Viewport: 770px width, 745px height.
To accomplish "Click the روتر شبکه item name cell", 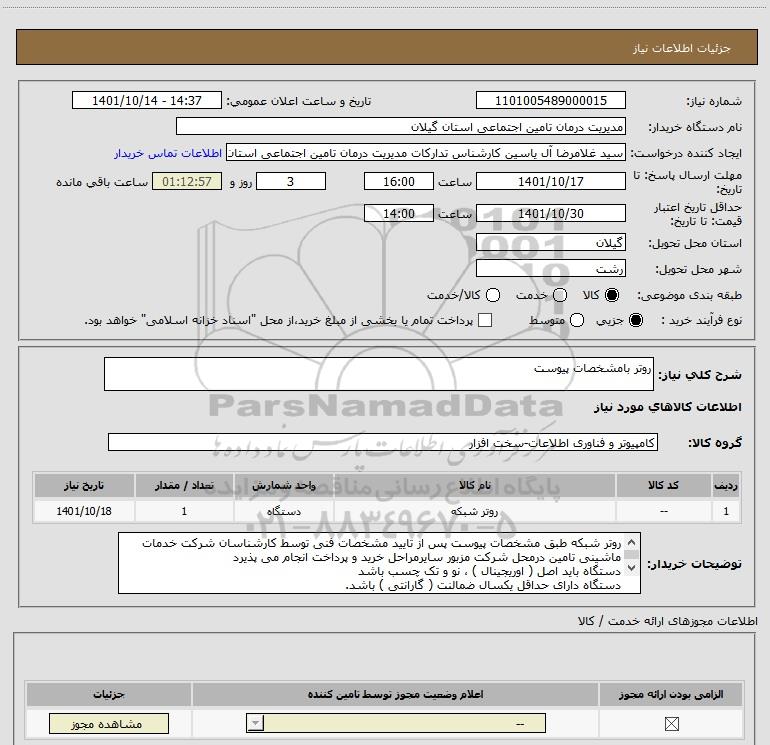I will point(474,511).
